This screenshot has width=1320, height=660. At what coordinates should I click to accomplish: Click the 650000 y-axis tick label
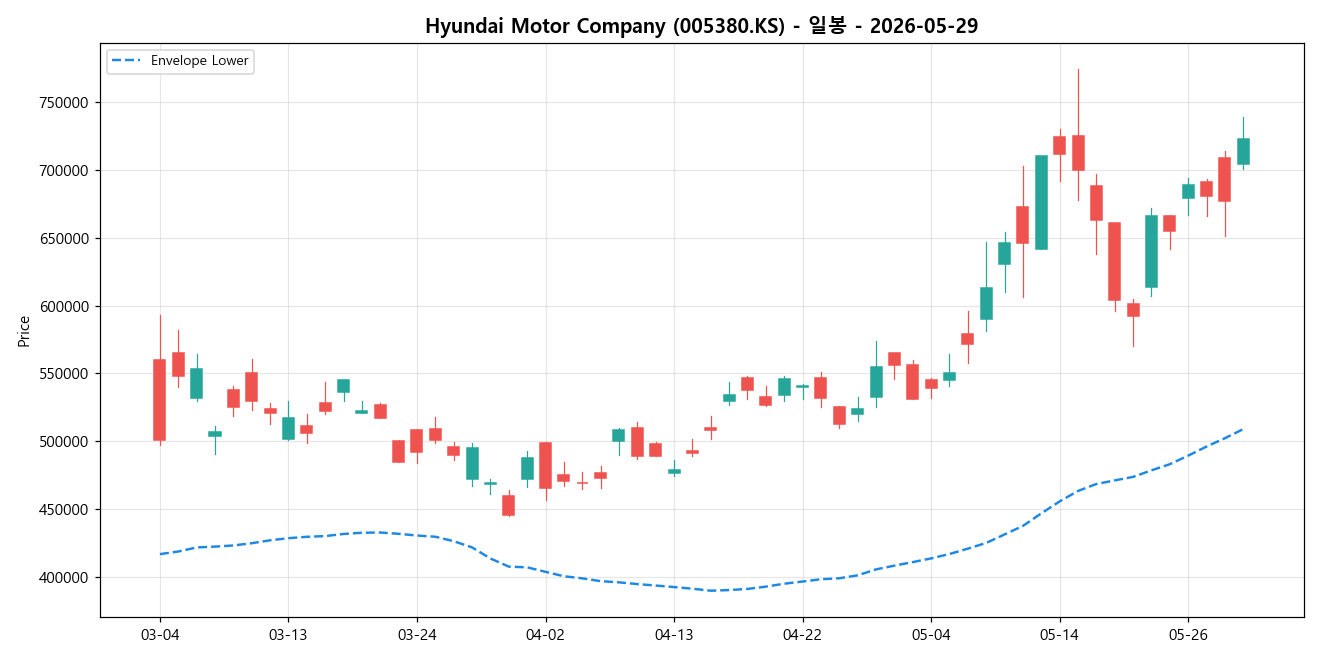click(x=65, y=239)
